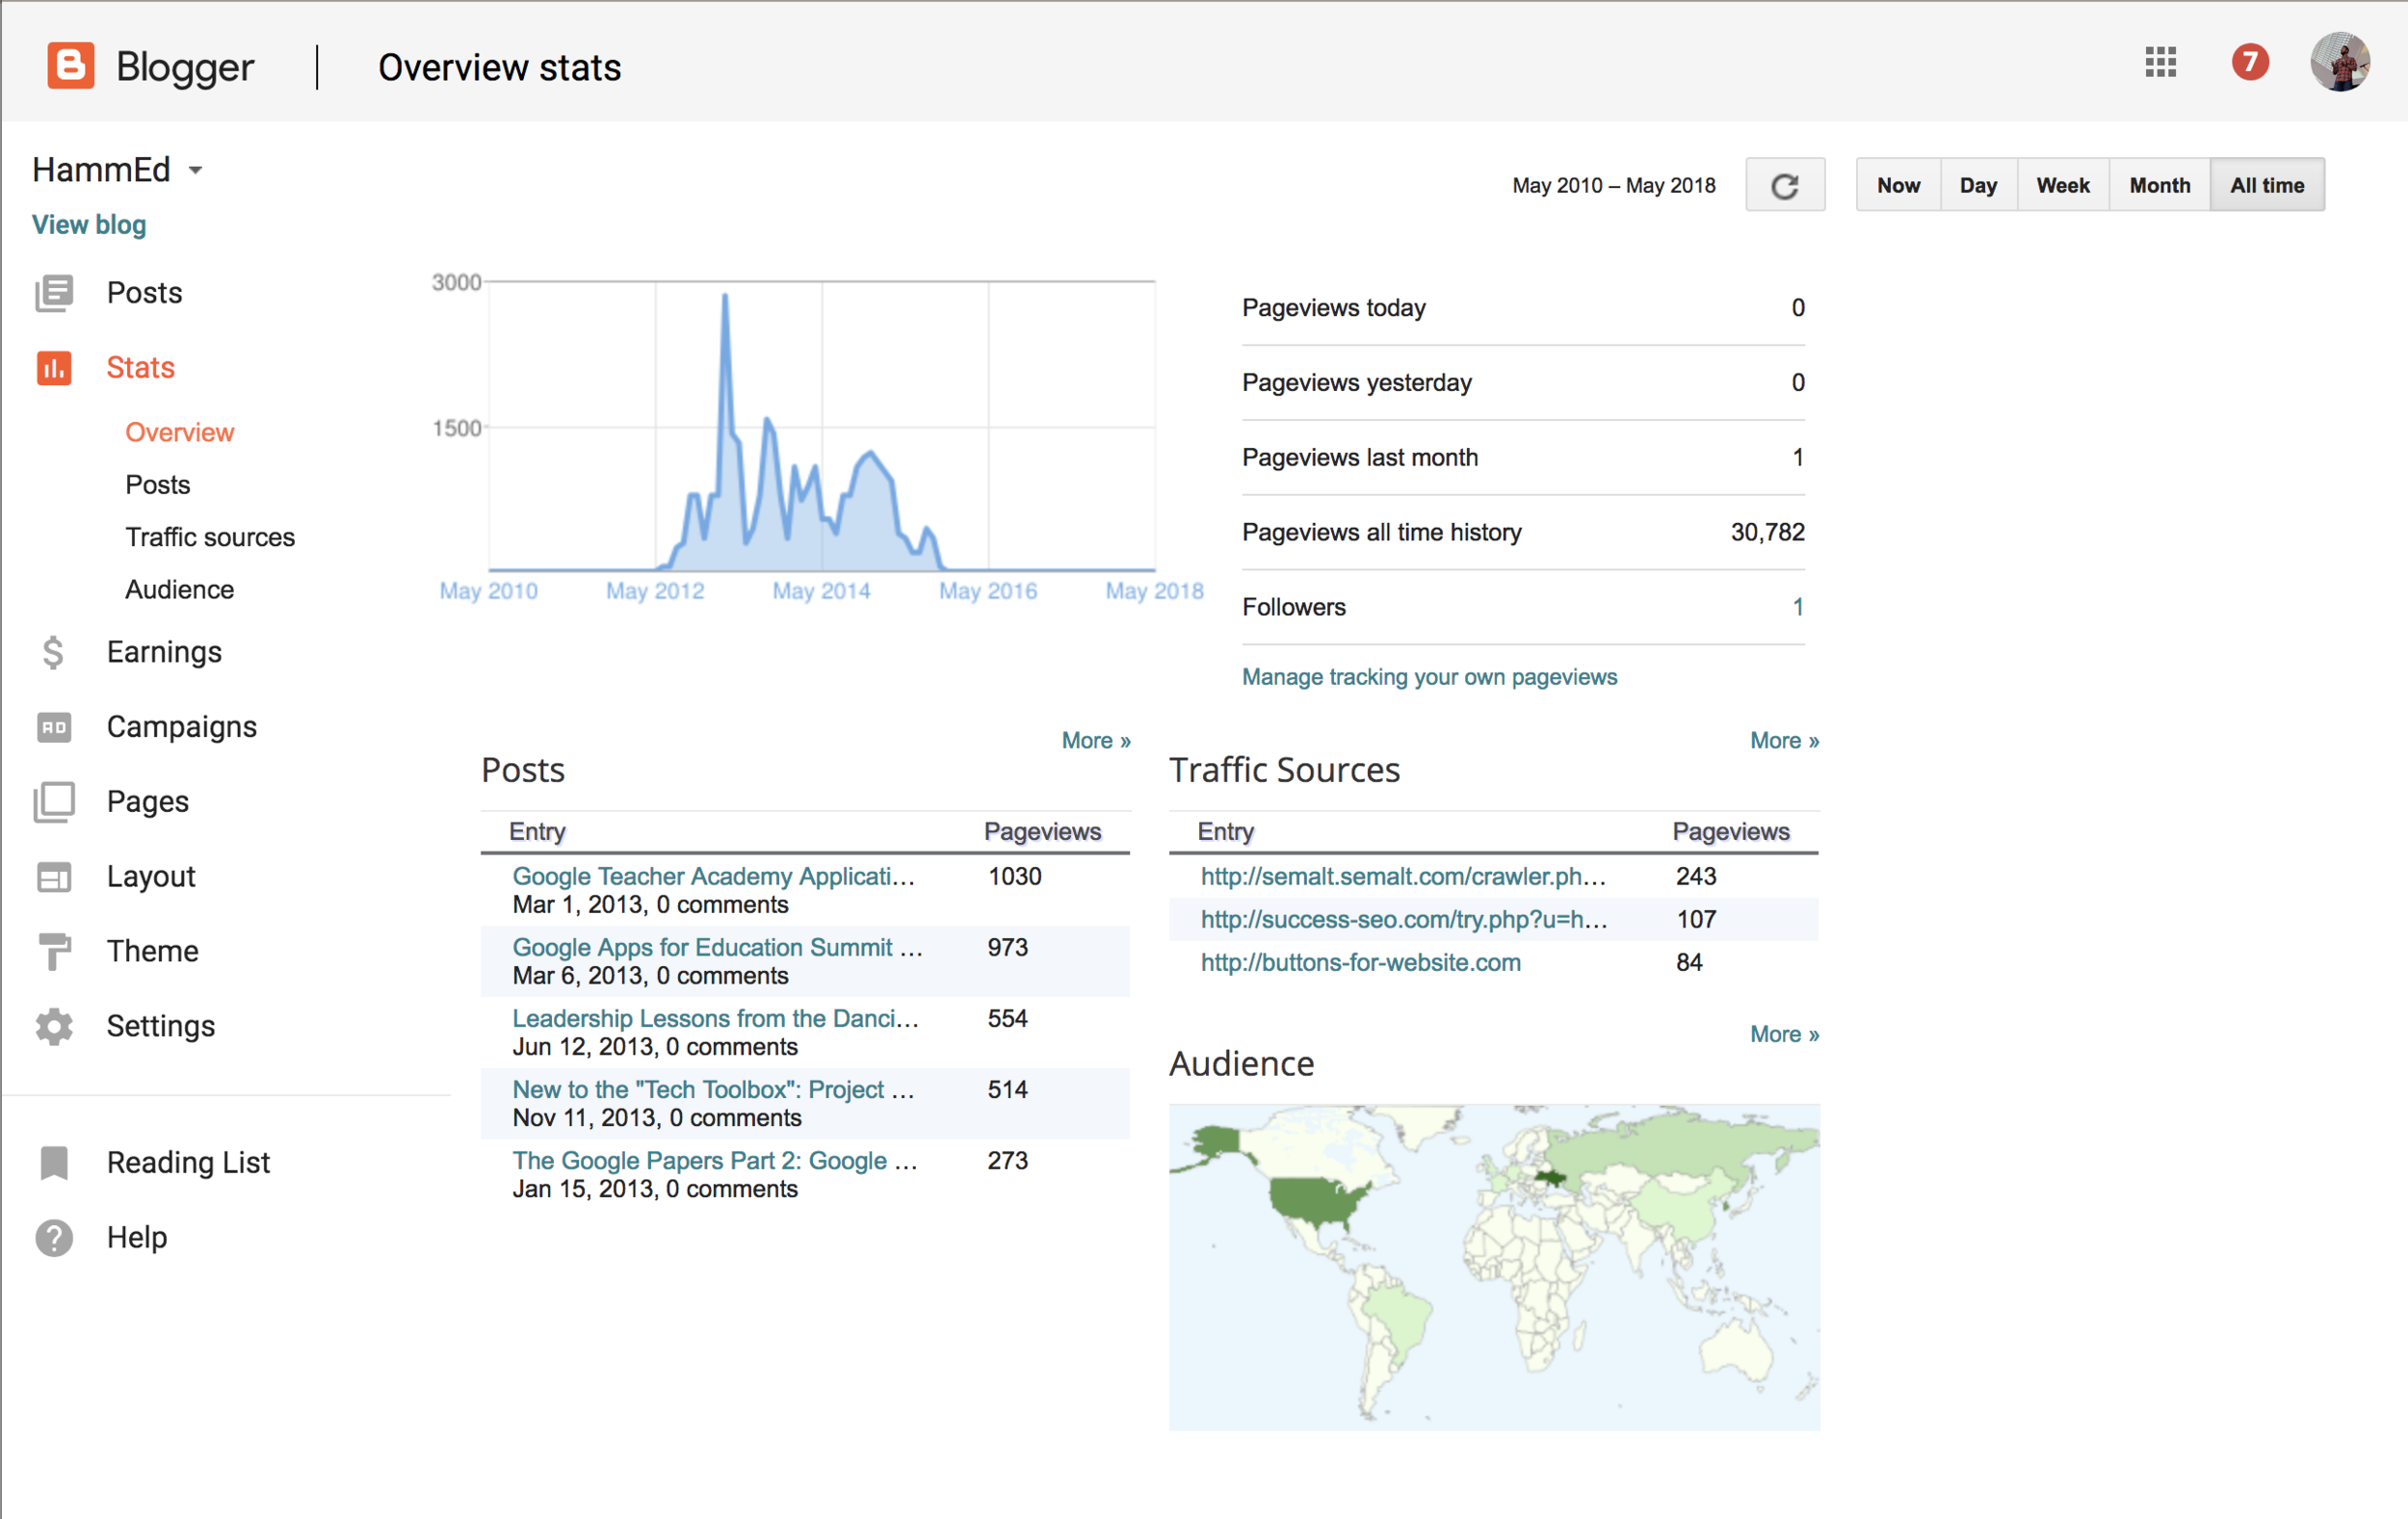
Task: Open the Help menu label
Action: (137, 1237)
